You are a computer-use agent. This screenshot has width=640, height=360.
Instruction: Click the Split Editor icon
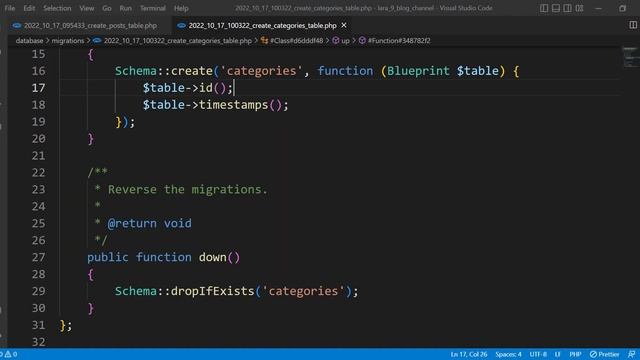tap(633, 25)
